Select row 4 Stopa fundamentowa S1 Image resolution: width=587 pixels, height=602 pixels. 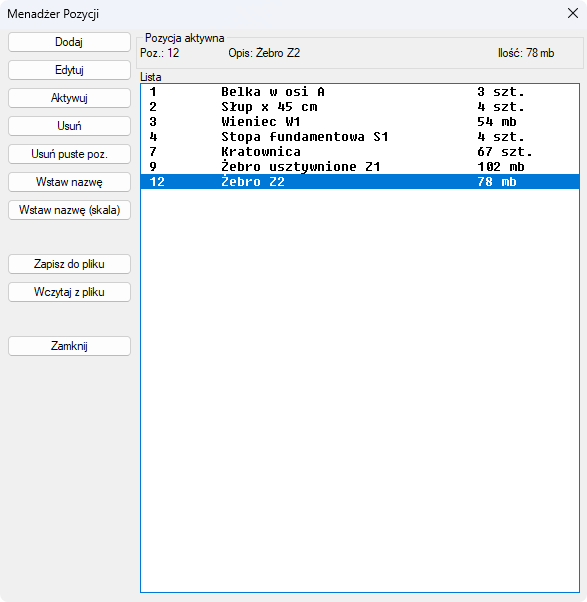tap(360, 137)
